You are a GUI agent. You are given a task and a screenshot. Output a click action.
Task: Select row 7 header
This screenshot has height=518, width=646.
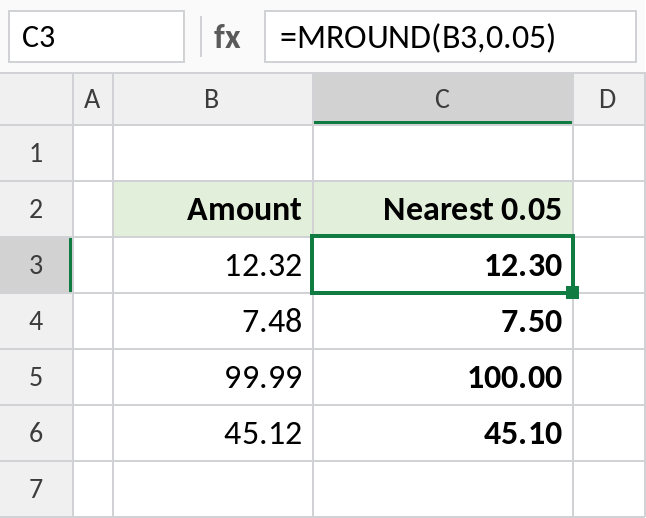(36, 489)
